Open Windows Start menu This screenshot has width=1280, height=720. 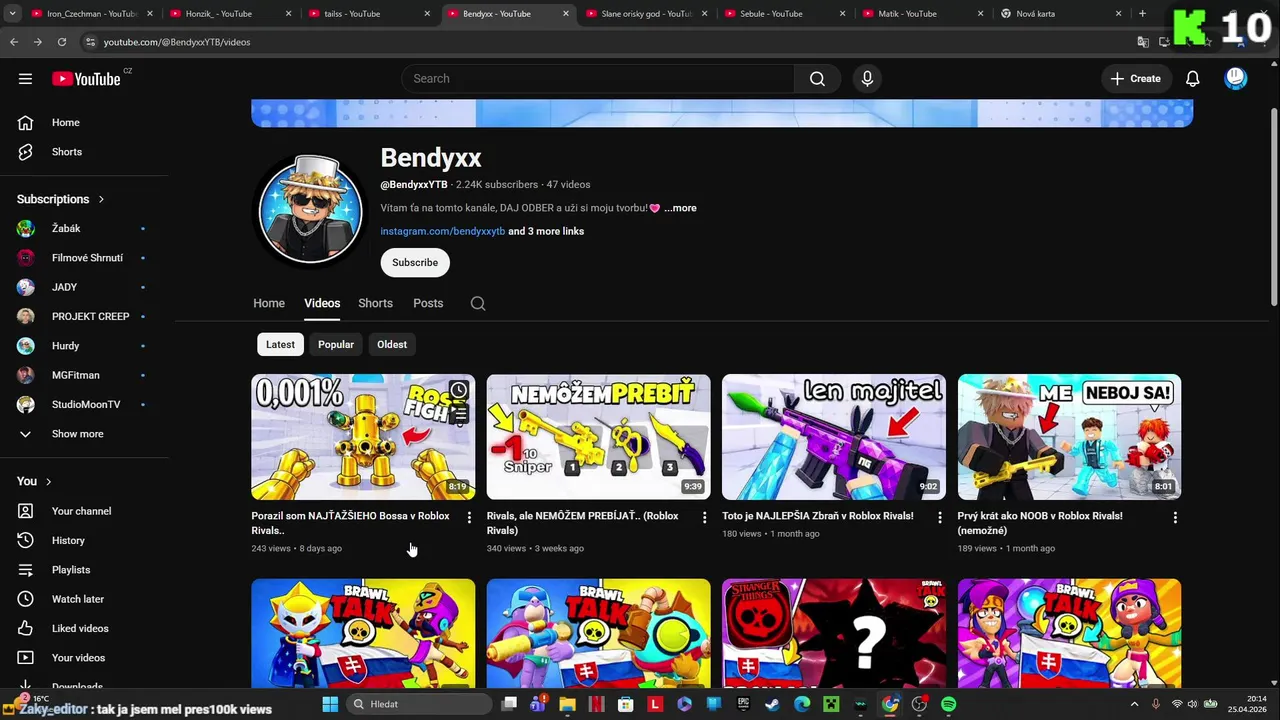coord(330,704)
